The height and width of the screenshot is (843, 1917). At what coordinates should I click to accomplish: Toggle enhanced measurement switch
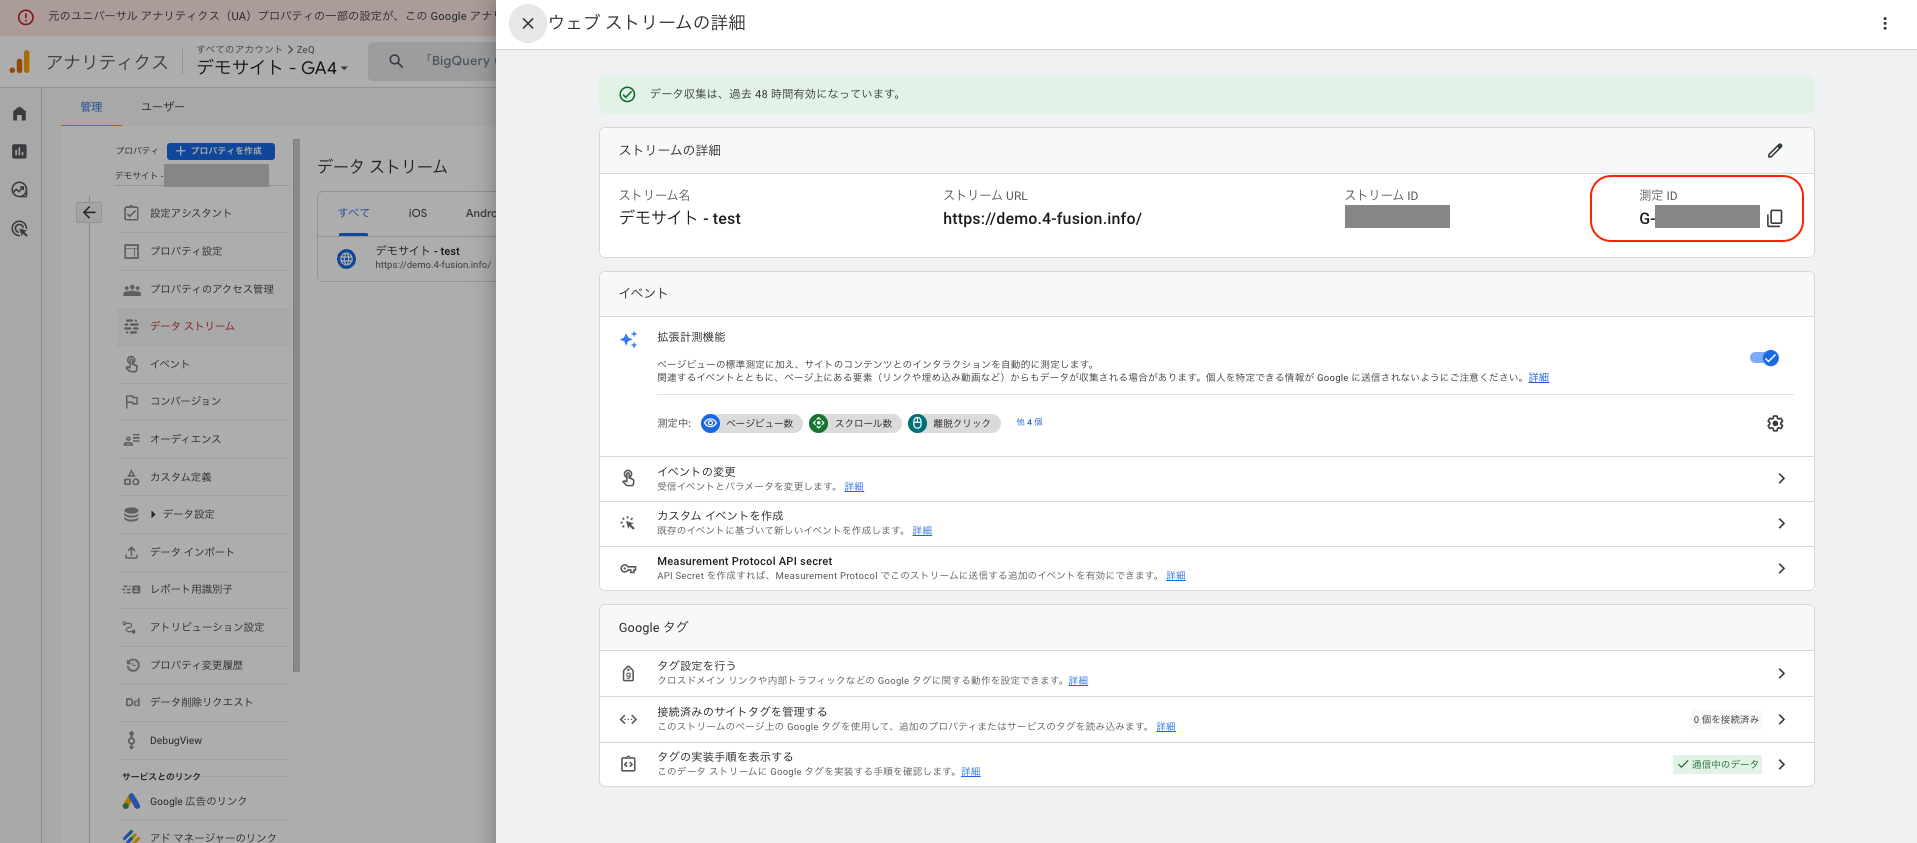[1764, 358]
